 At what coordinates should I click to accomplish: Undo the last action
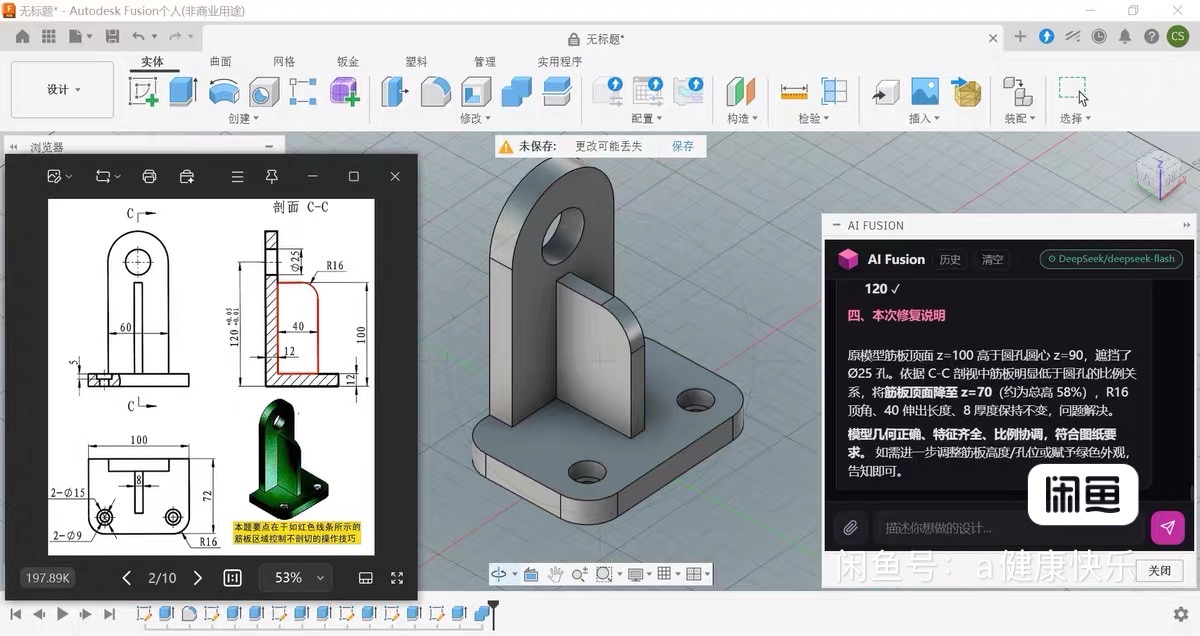tap(138, 36)
